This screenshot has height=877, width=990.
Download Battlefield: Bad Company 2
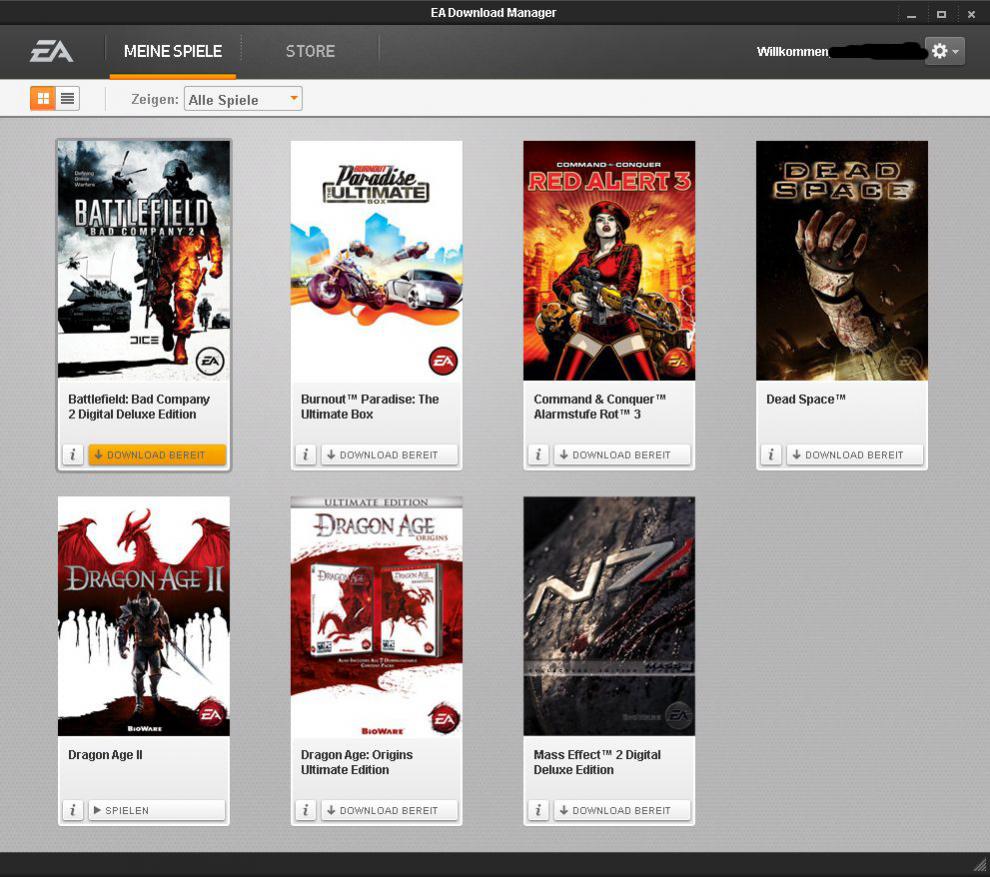[157, 455]
